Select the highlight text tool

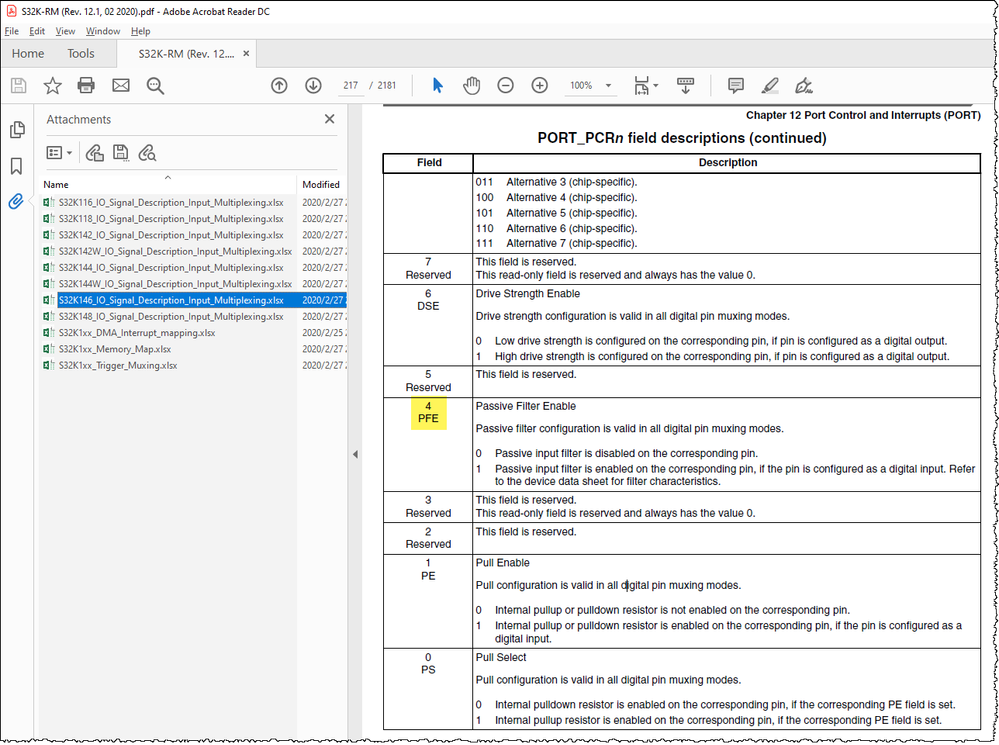(770, 85)
